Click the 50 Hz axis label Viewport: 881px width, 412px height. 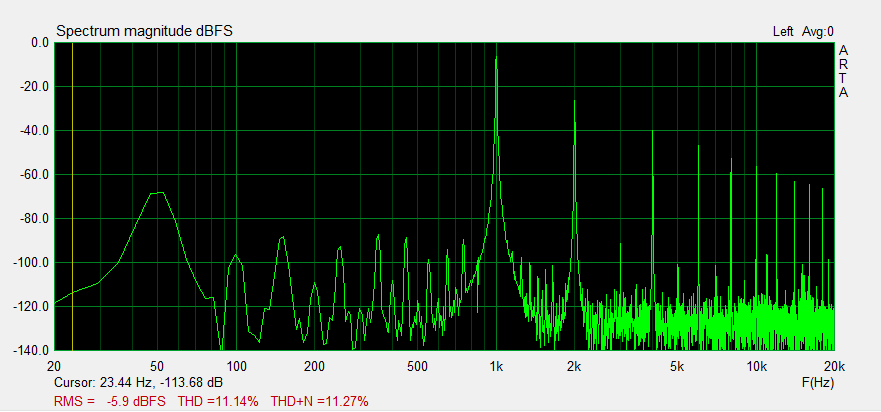tap(158, 367)
